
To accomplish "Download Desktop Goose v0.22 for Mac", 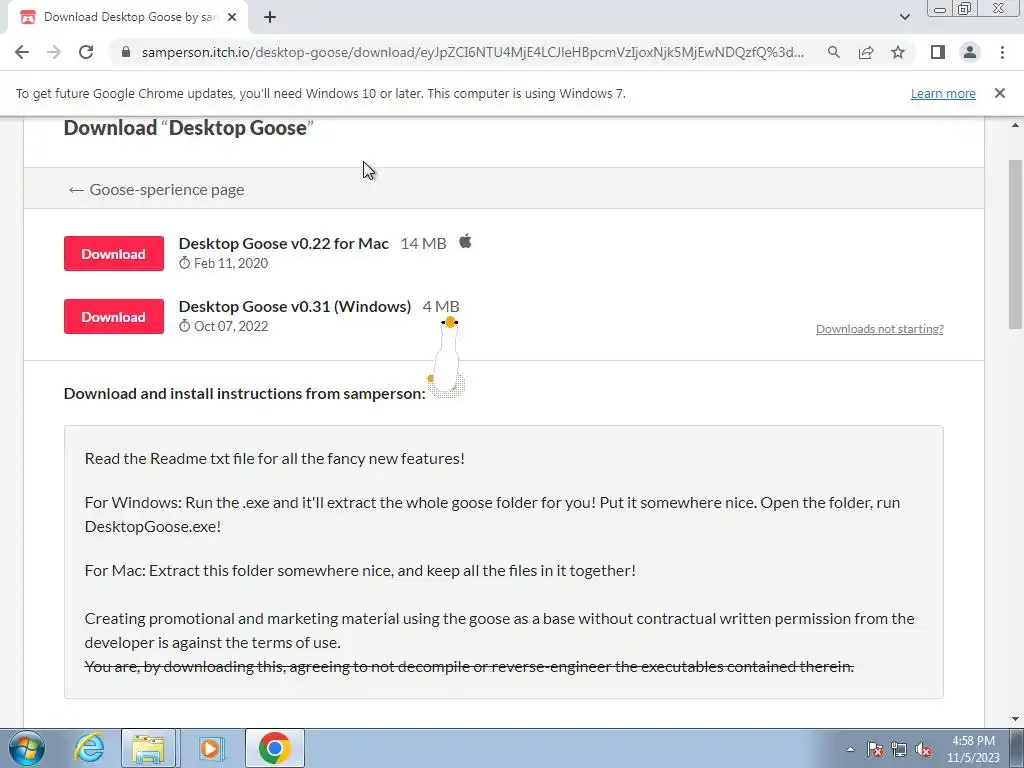I will coord(114,253).
